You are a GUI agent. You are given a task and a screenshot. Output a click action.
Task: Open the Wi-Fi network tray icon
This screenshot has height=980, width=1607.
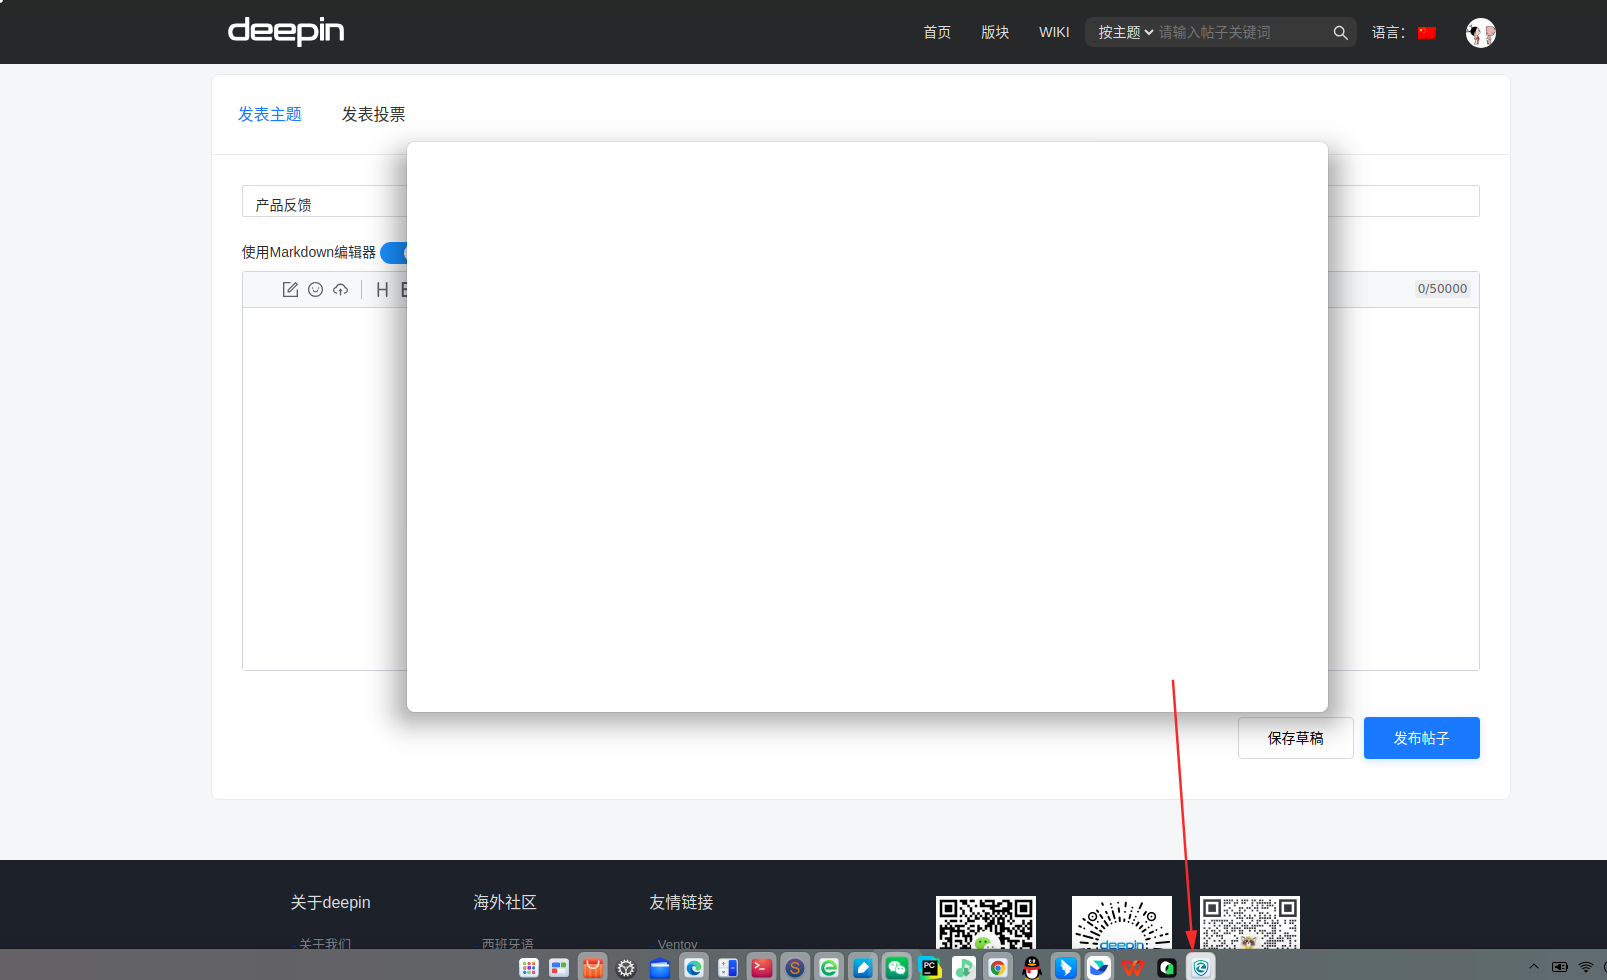(x=1586, y=967)
